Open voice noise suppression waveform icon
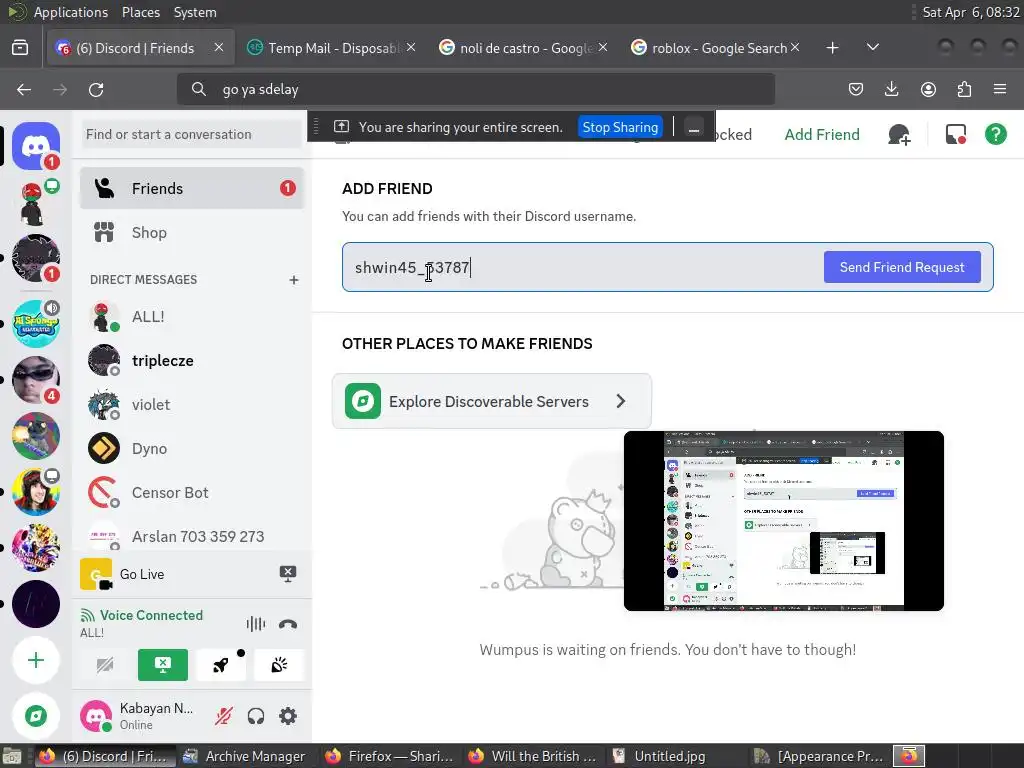This screenshot has height=768, width=1024. coord(256,624)
